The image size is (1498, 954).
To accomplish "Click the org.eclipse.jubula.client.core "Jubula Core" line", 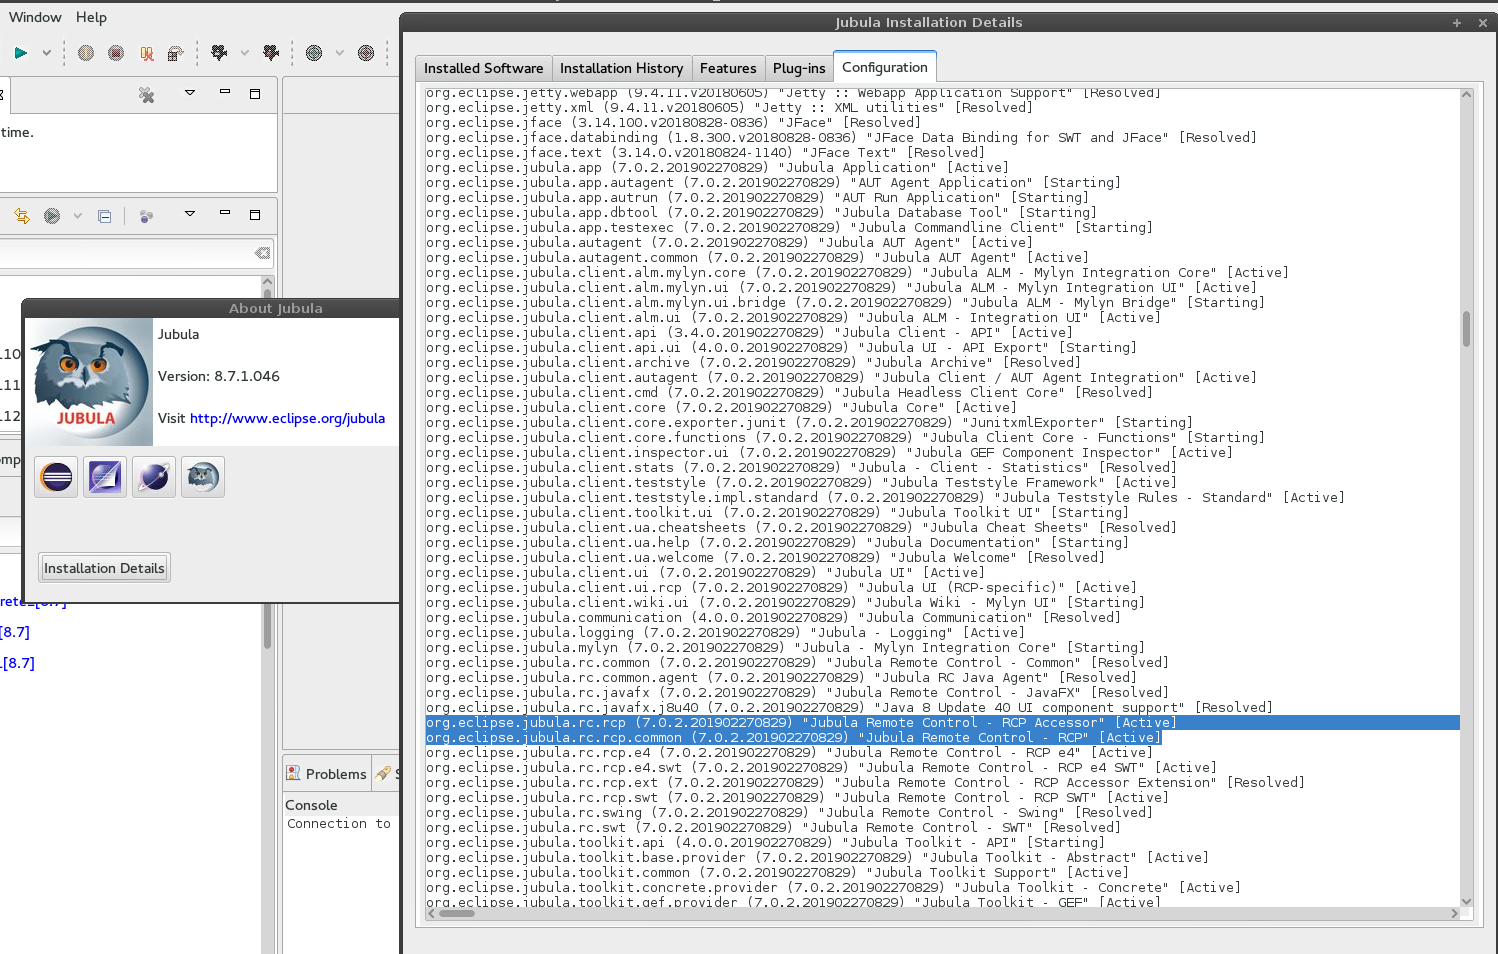I will [721, 408].
